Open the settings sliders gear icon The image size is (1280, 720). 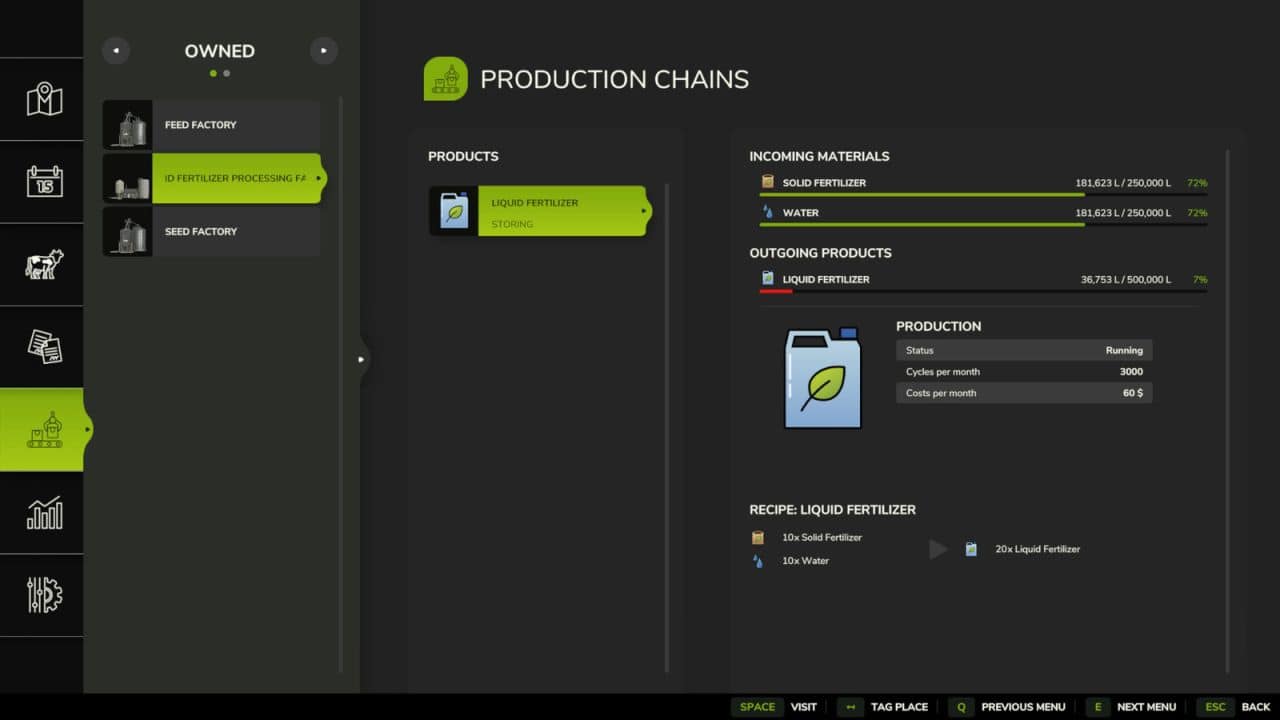[x=44, y=595]
